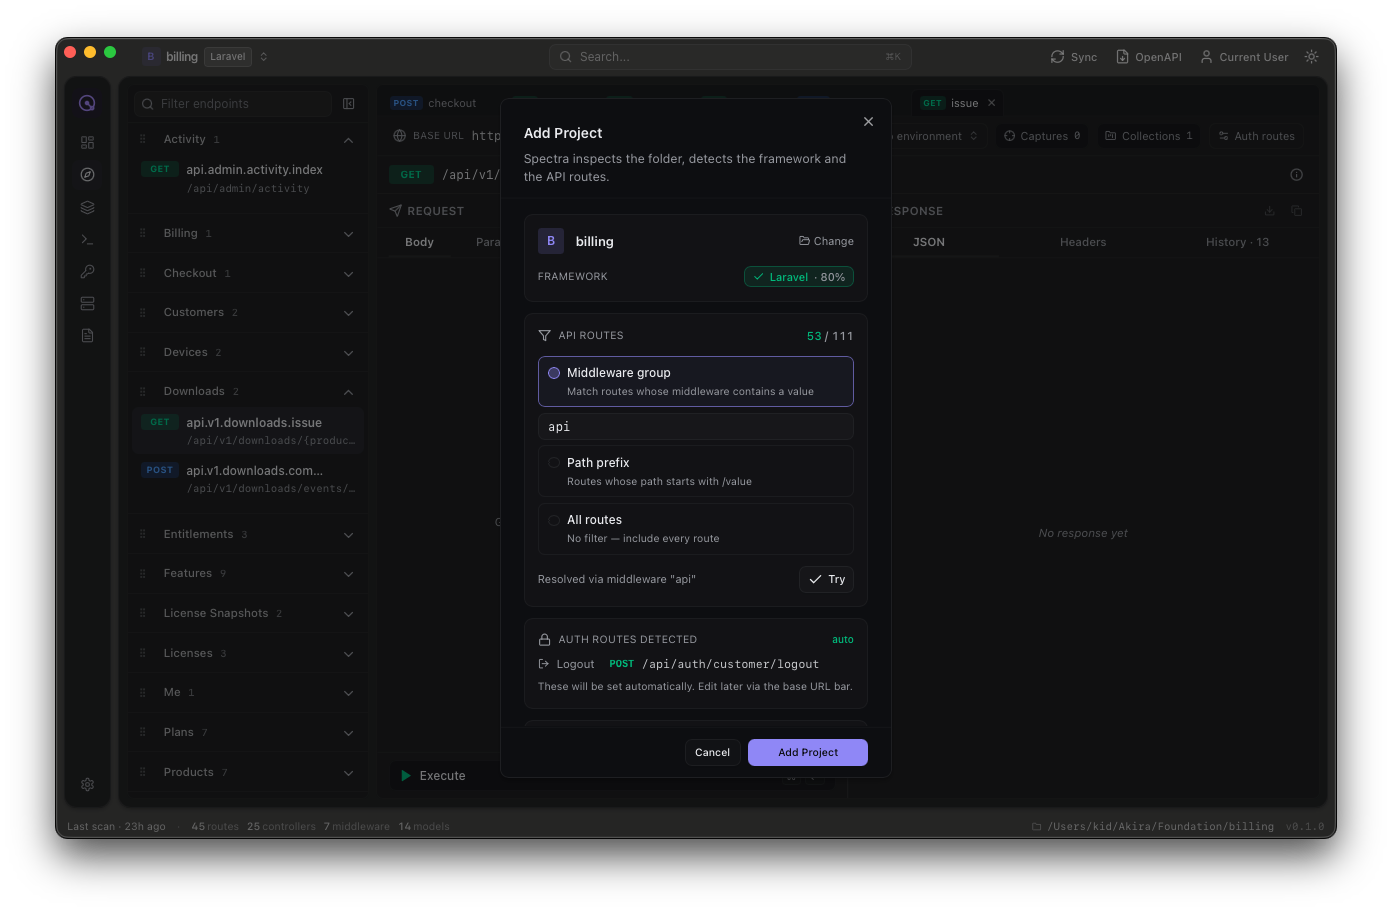This screenshot has height=912, width=1392.
Task: Collapse the endpoints panel with panel icon
Action: coord(349,104)
